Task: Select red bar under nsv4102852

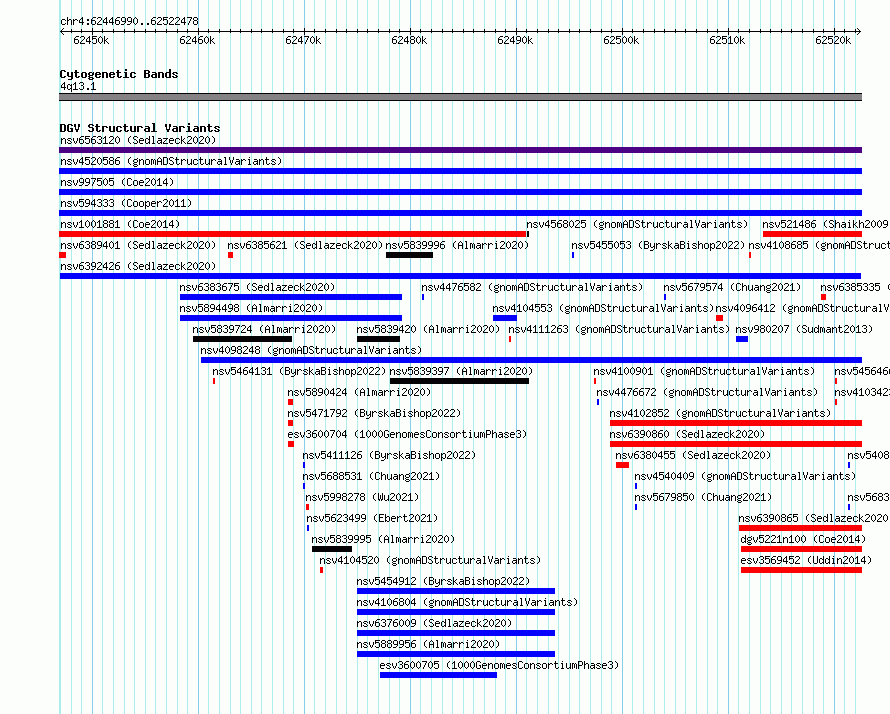Action: pos(736,423)
